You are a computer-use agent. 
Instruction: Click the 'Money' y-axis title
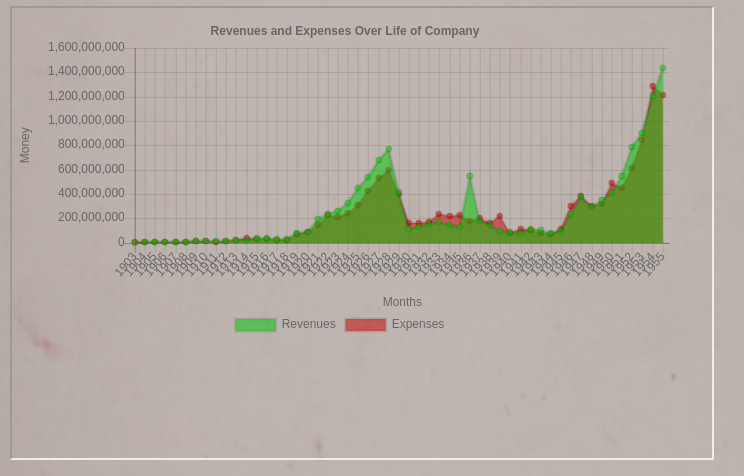[x=25, y=145]
